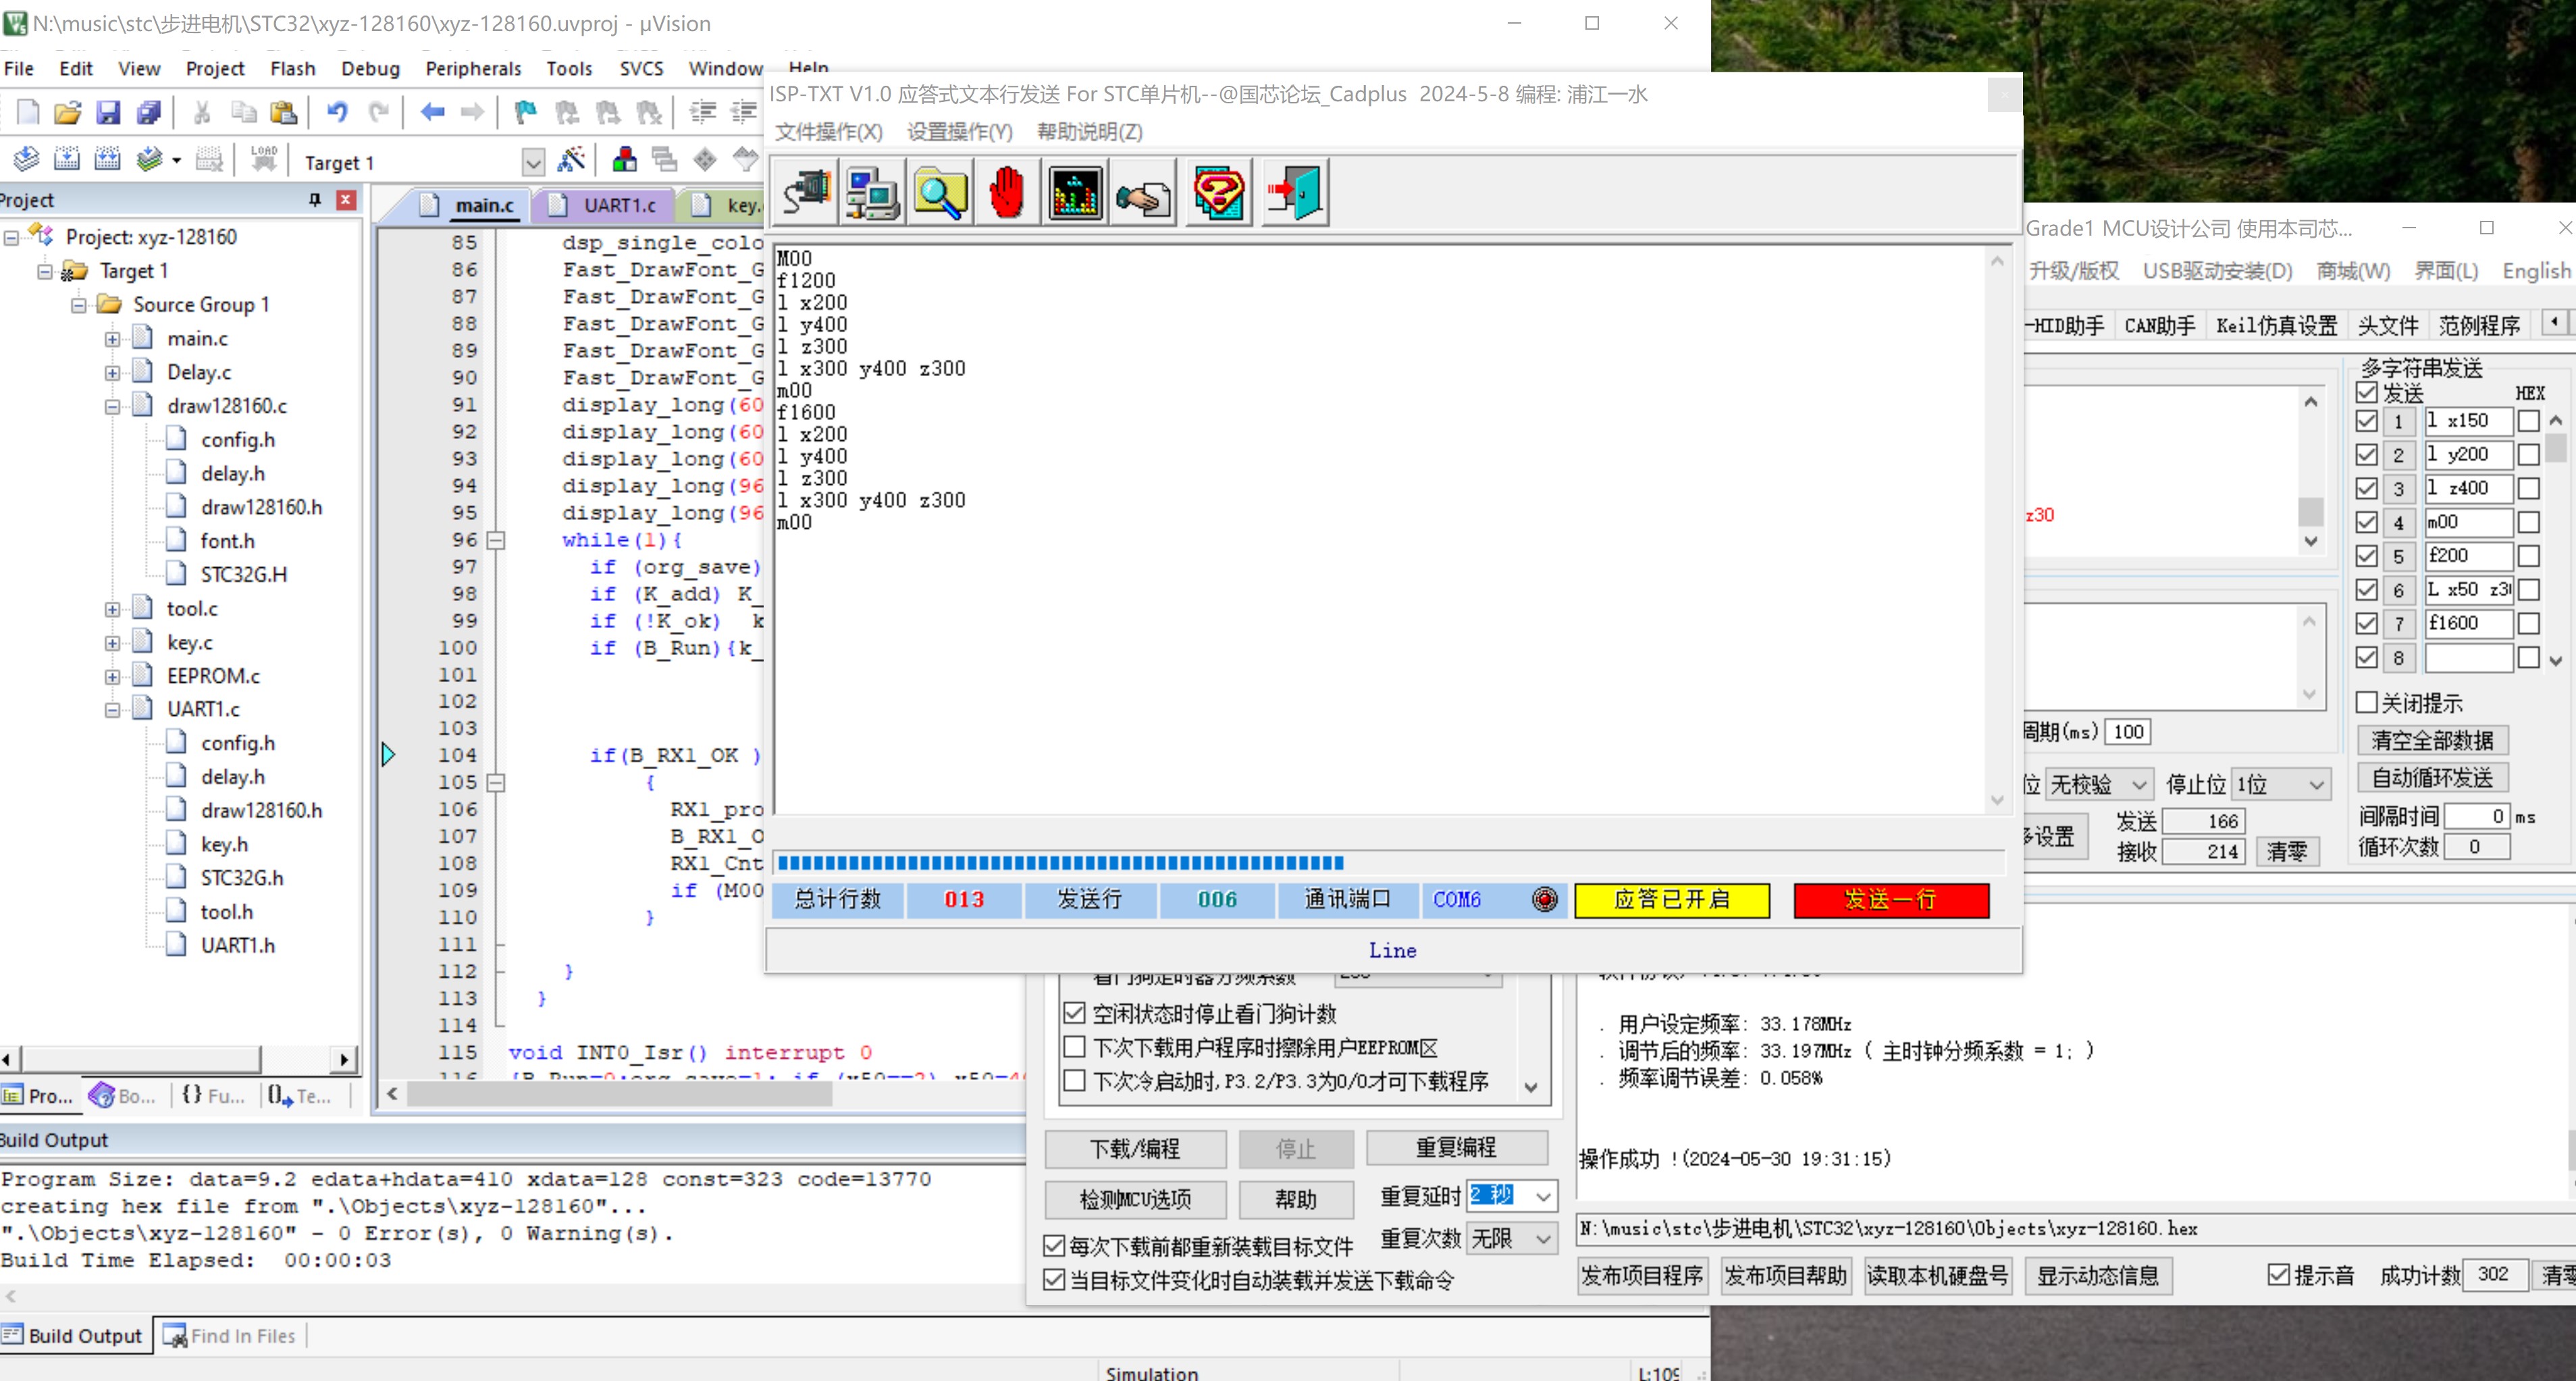Navigate backward with the blue left arrow
Viewport: 2576px width, 1381px height.
[x=432, y=112]
